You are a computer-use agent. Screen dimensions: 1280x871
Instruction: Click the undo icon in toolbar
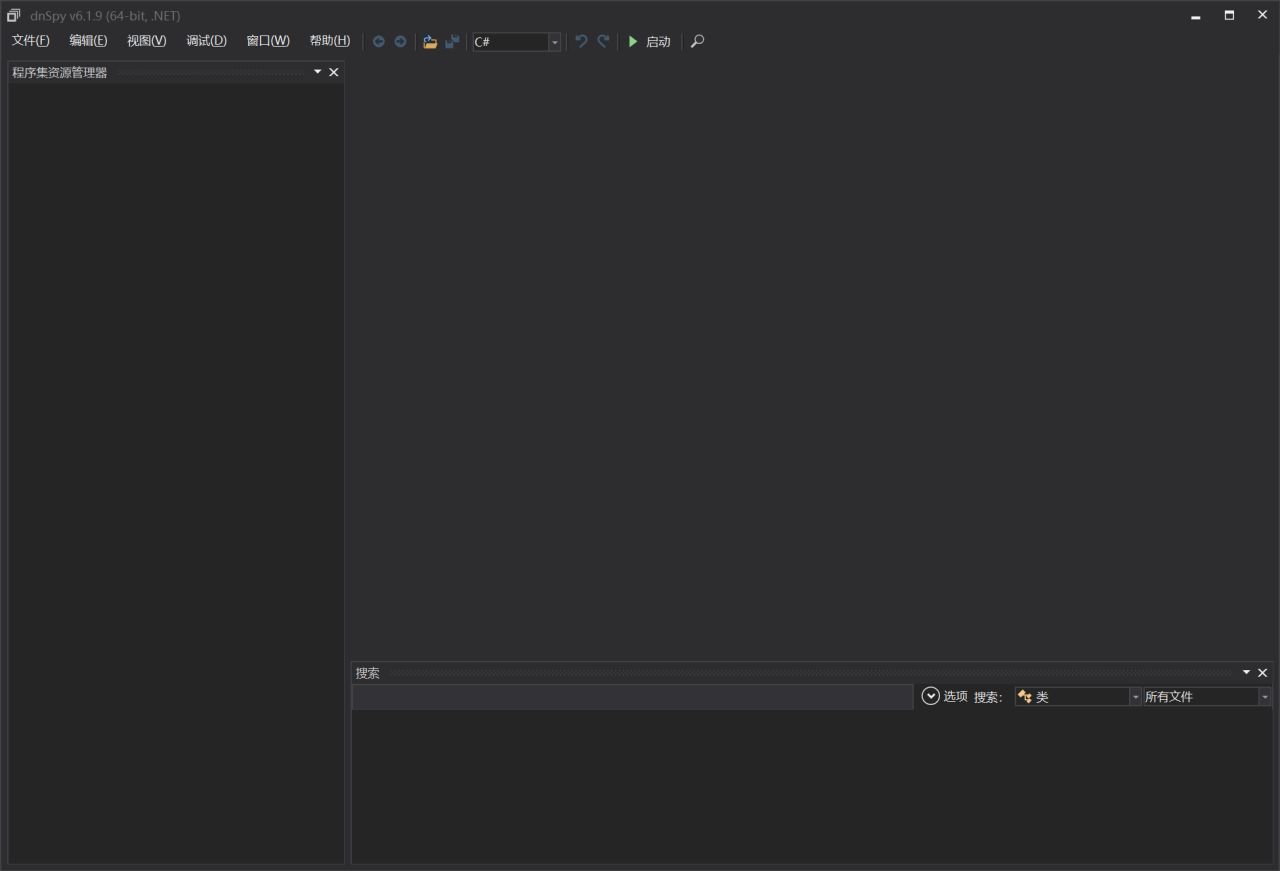coord(581,42)
